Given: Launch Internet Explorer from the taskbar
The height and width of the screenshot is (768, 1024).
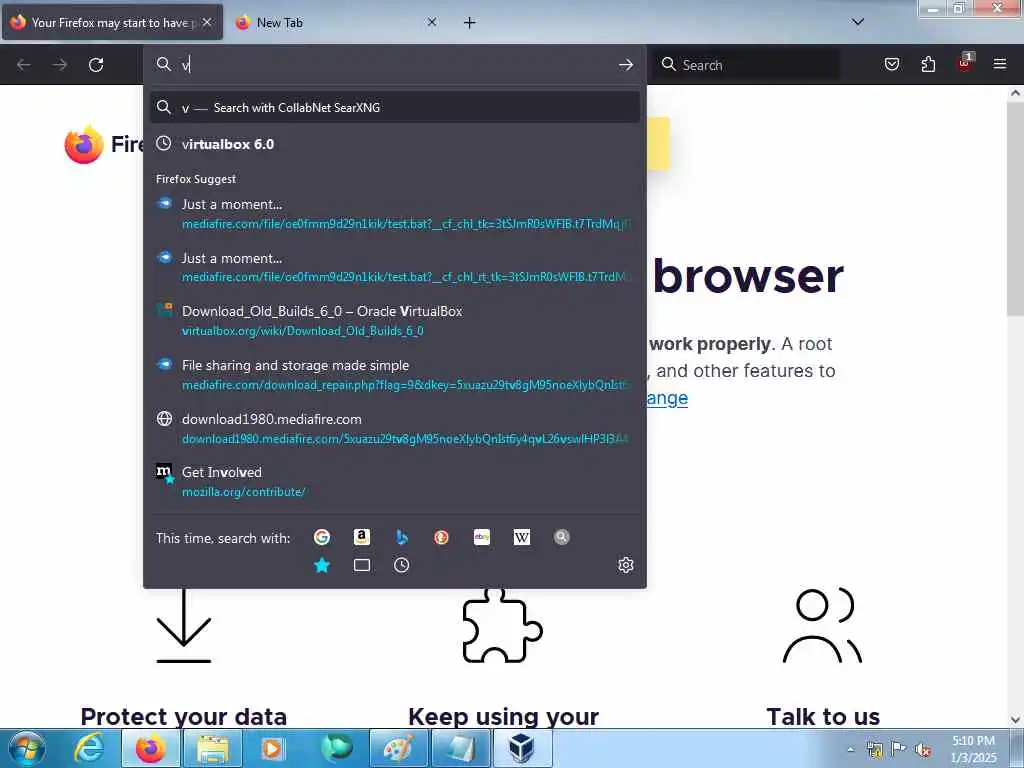Looking at the screenshot, I should [x=89, y=748].
